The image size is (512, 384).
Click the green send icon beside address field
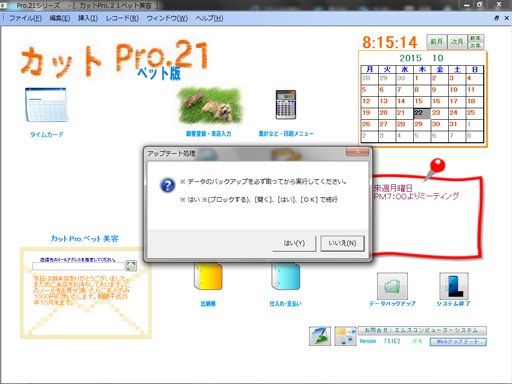(131, 266)
